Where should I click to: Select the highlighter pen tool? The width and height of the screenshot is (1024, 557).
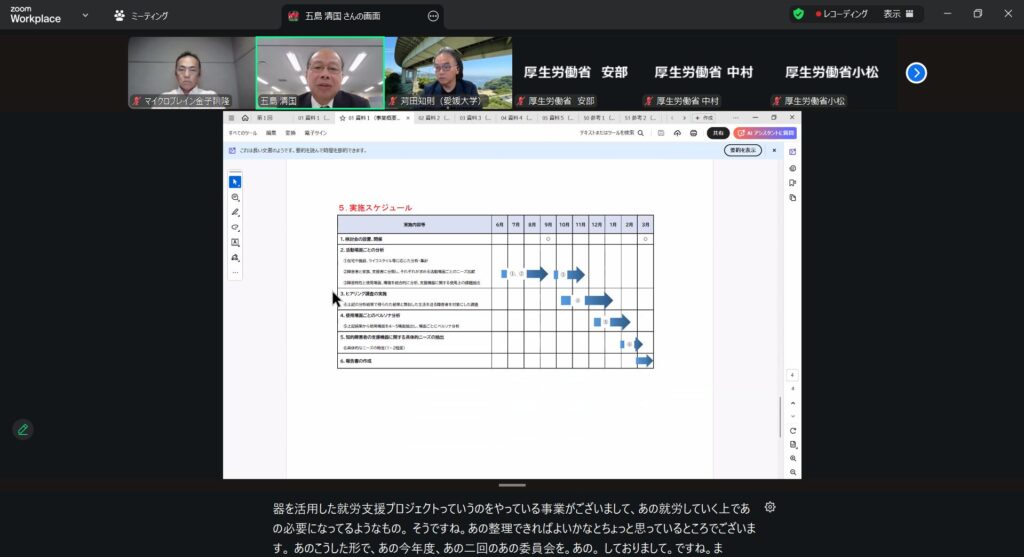[235, 213]
